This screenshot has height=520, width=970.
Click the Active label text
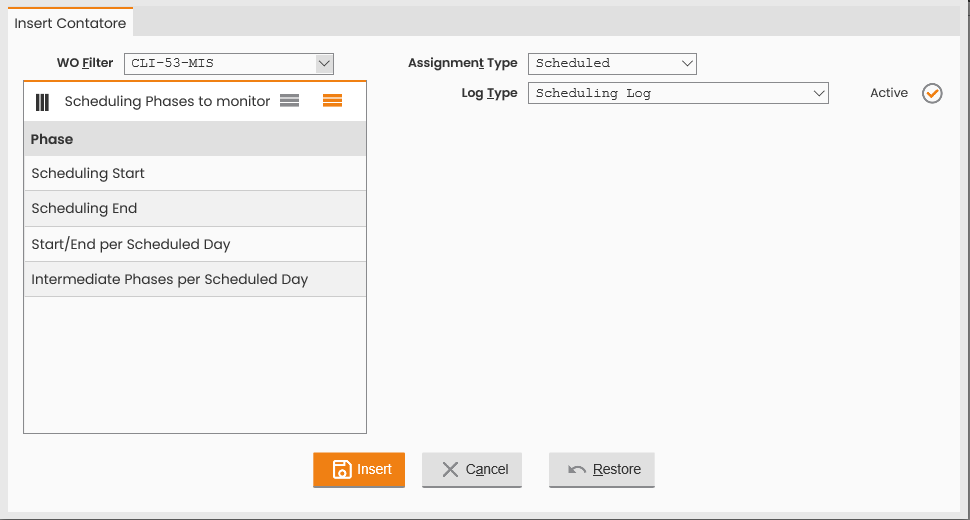tap(889, 93)
